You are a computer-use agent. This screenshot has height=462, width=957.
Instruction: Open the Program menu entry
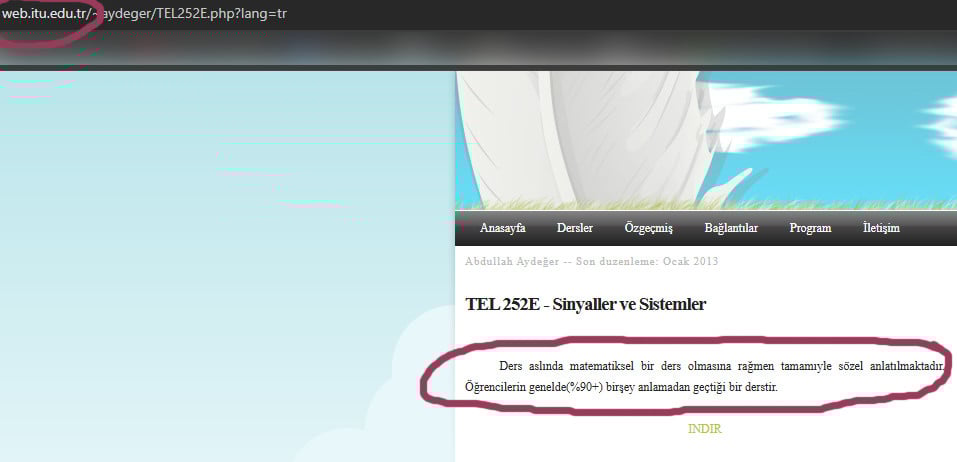810,228
